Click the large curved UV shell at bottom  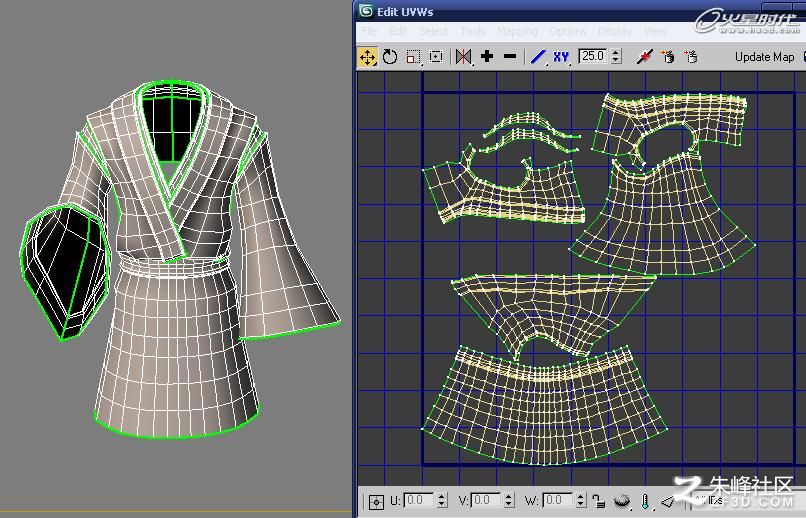(x=544, y=405)
